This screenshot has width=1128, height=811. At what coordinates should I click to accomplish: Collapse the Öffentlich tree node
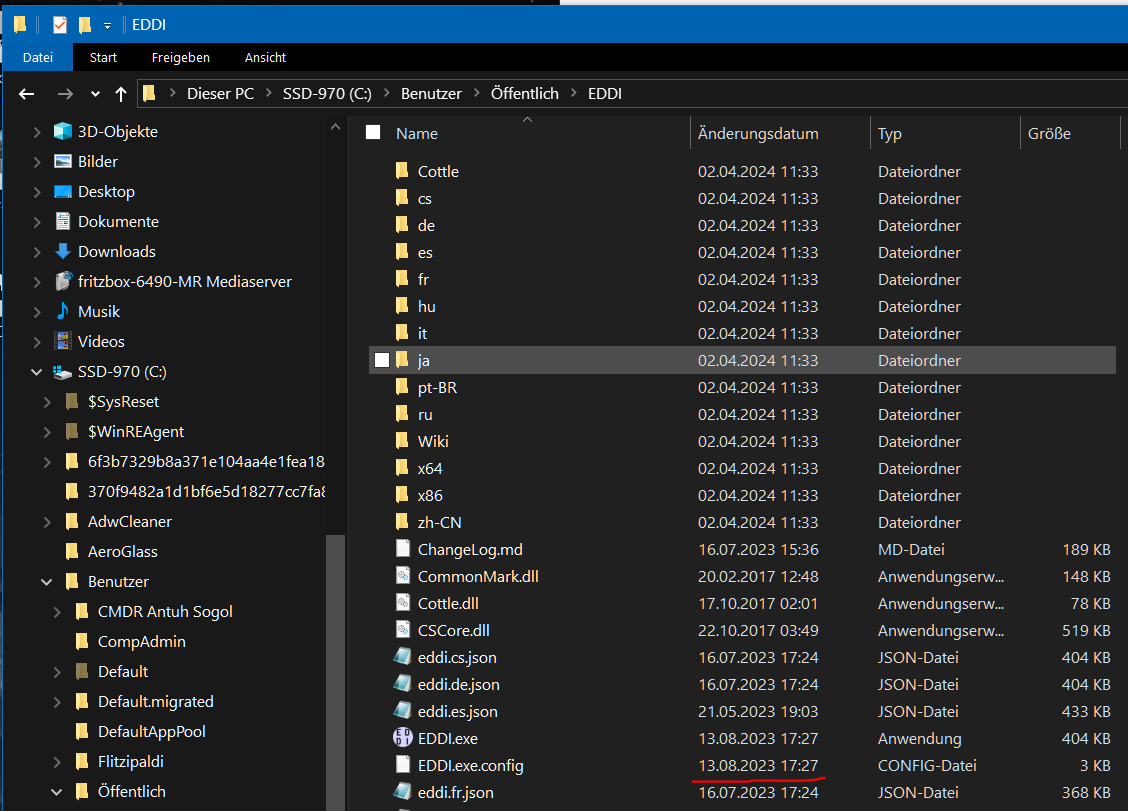[x=57, y=792]
